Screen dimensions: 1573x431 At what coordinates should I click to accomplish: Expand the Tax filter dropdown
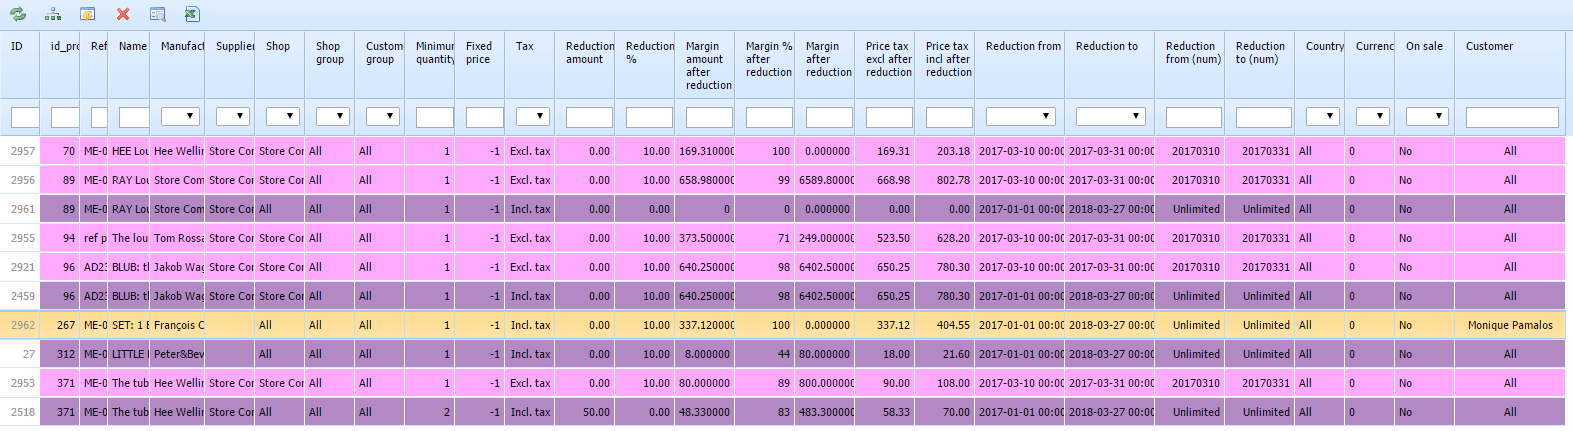point(532,117)
